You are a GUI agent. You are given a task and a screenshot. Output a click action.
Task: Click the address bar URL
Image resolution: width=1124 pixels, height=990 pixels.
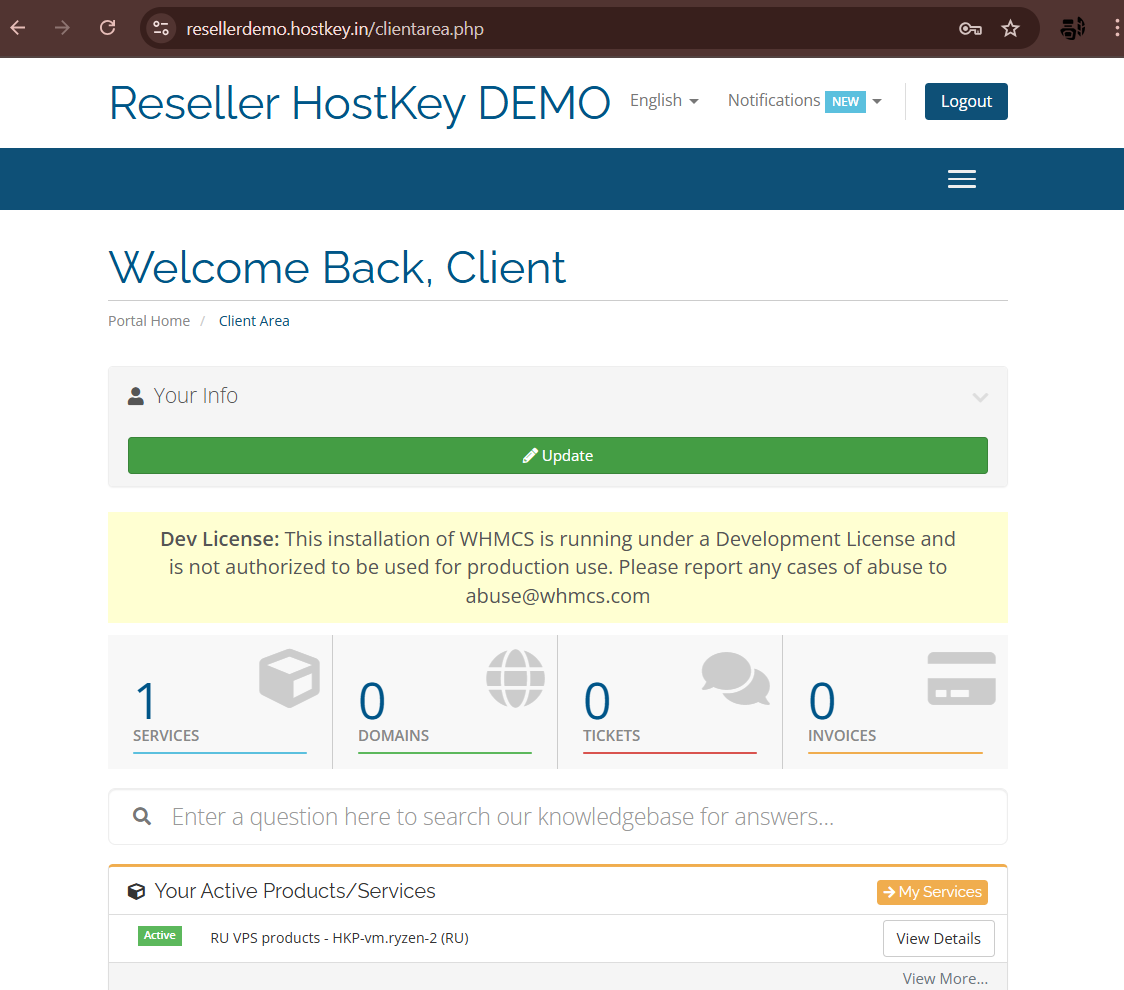point(335,29)
